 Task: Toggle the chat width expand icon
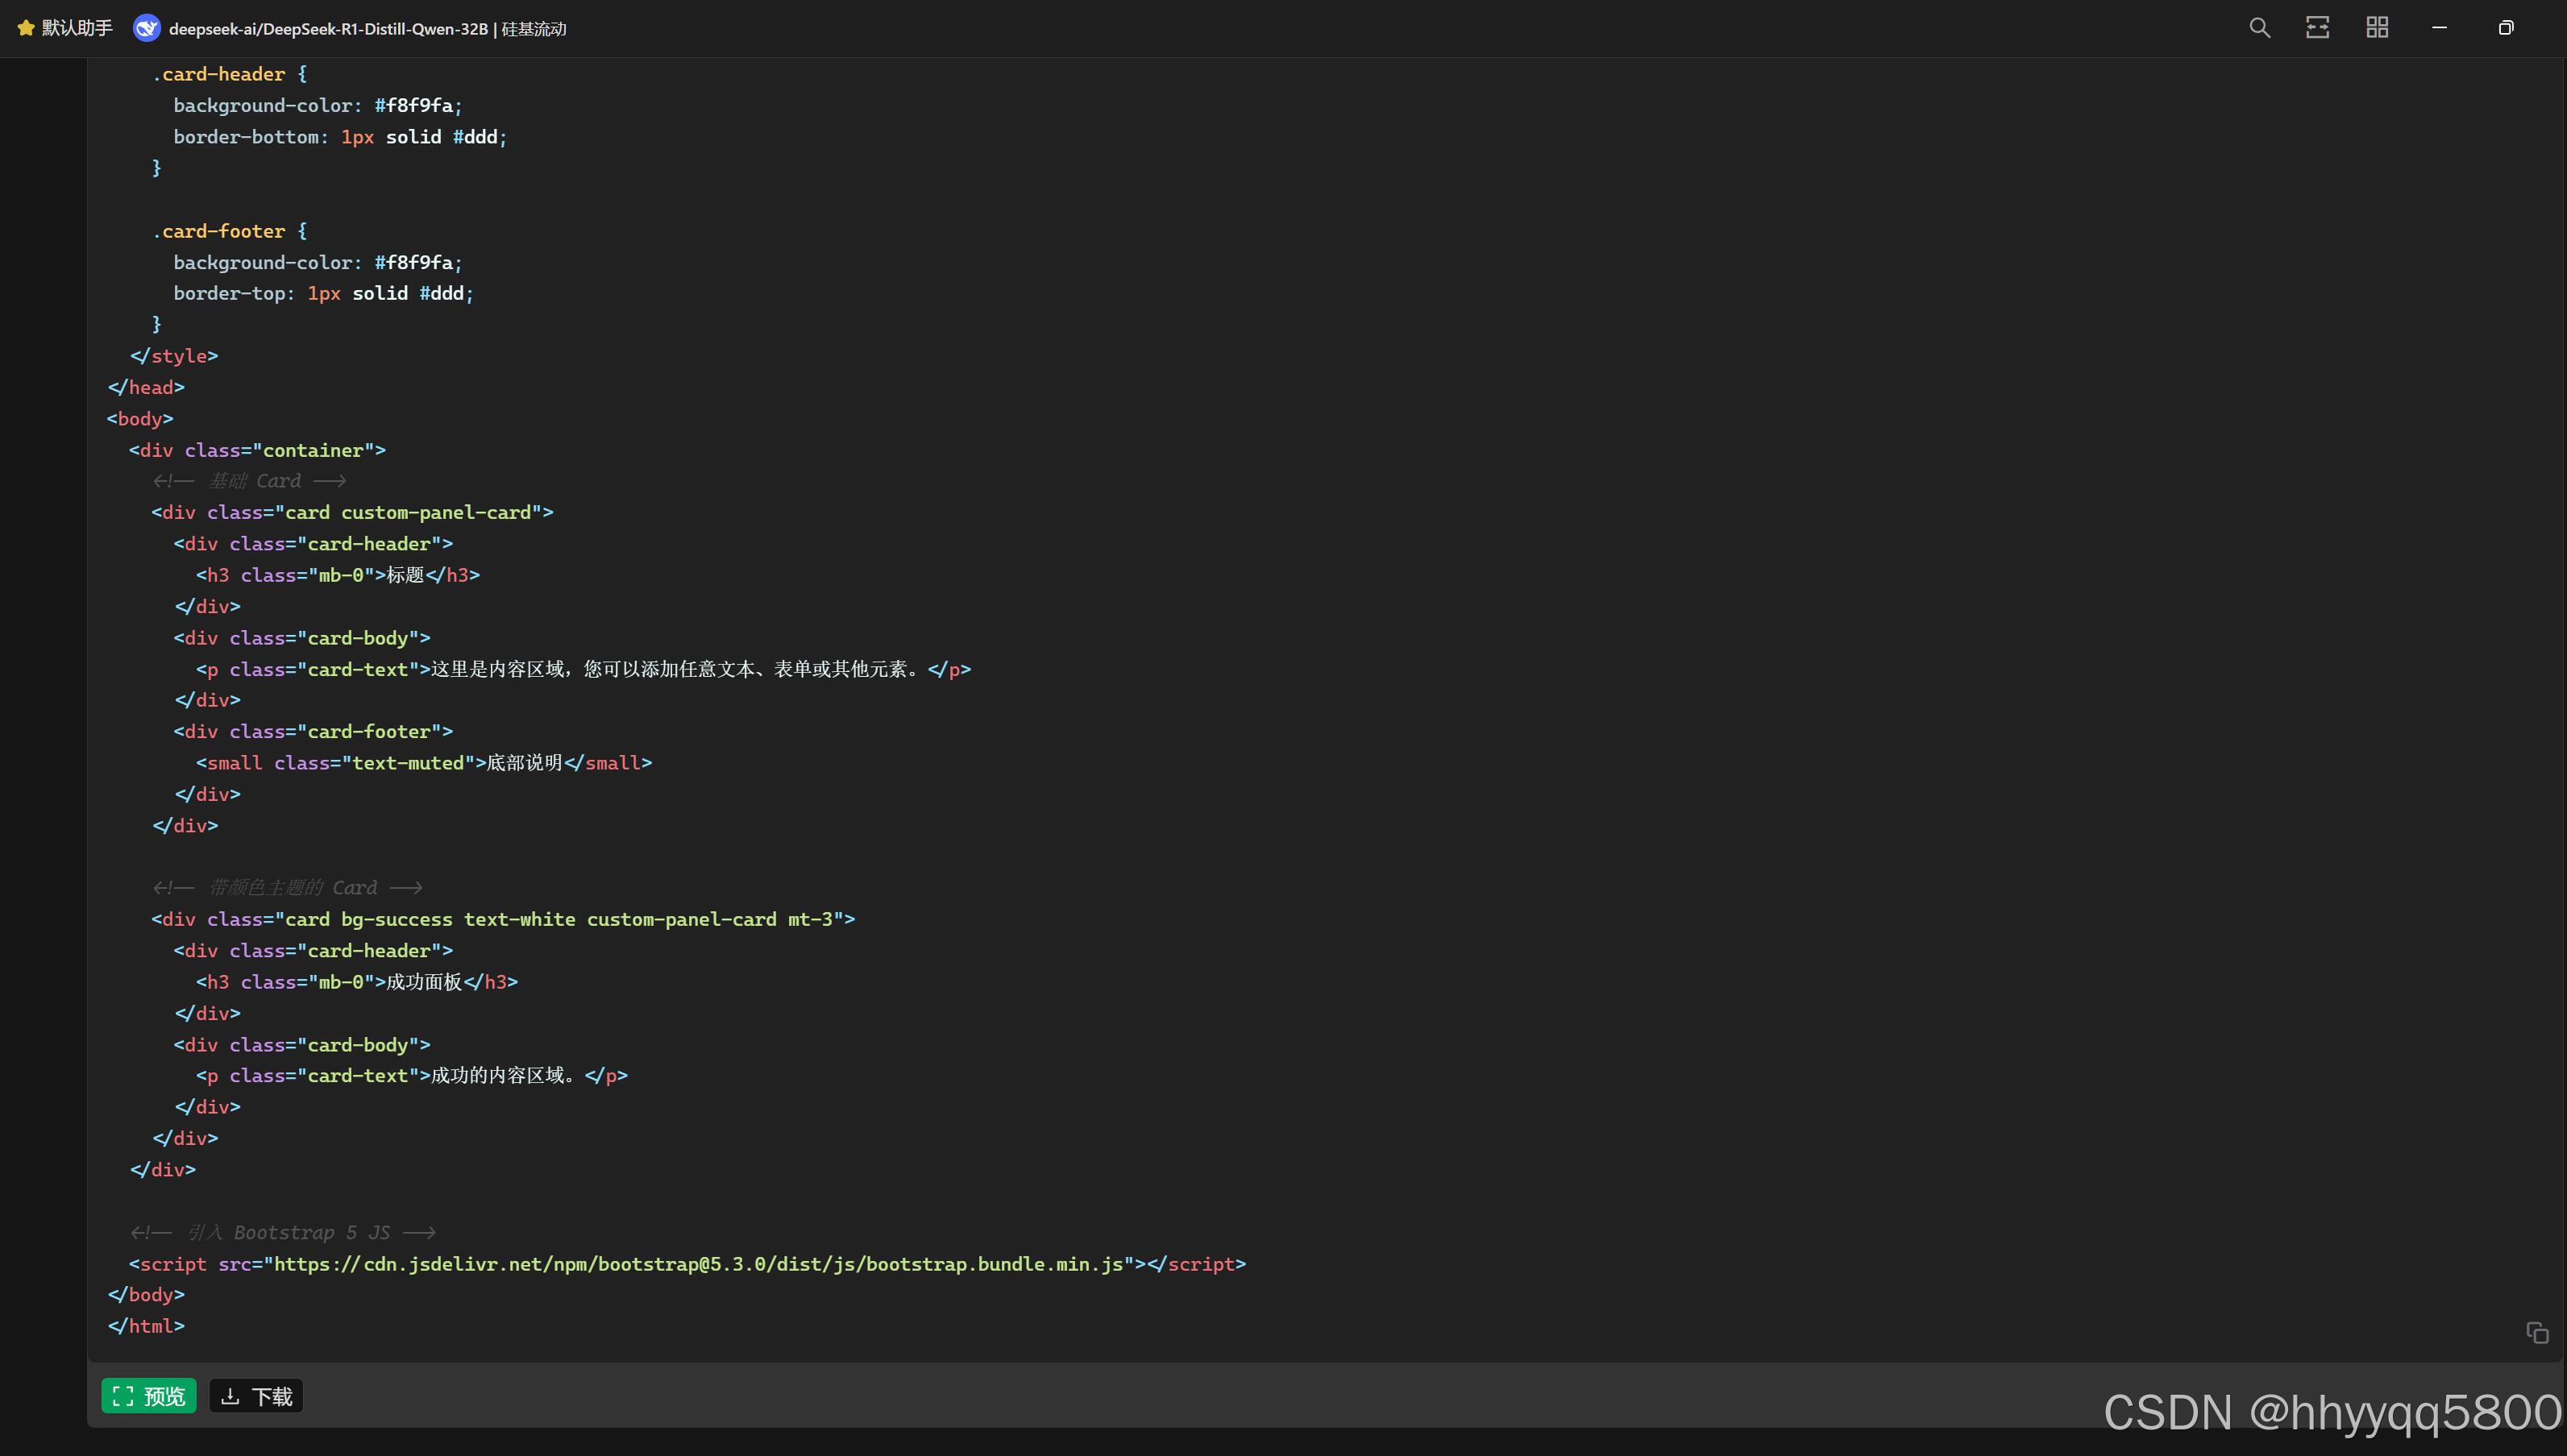2317,28
